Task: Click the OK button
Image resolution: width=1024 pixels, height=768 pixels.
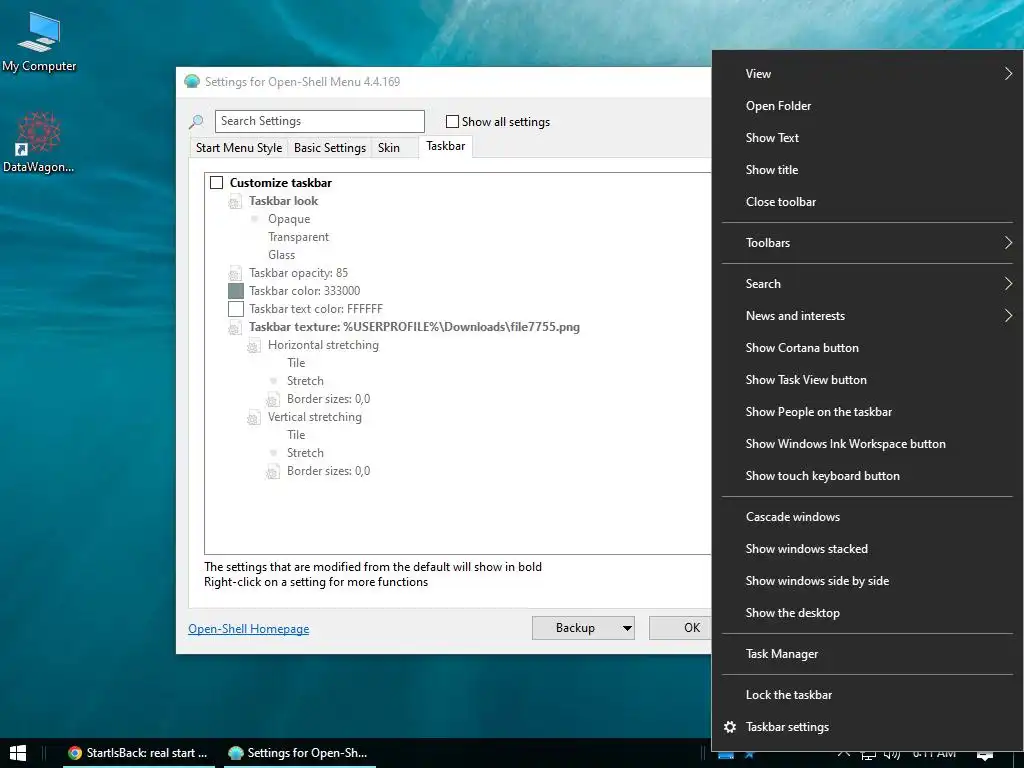Action: (680, 628)
